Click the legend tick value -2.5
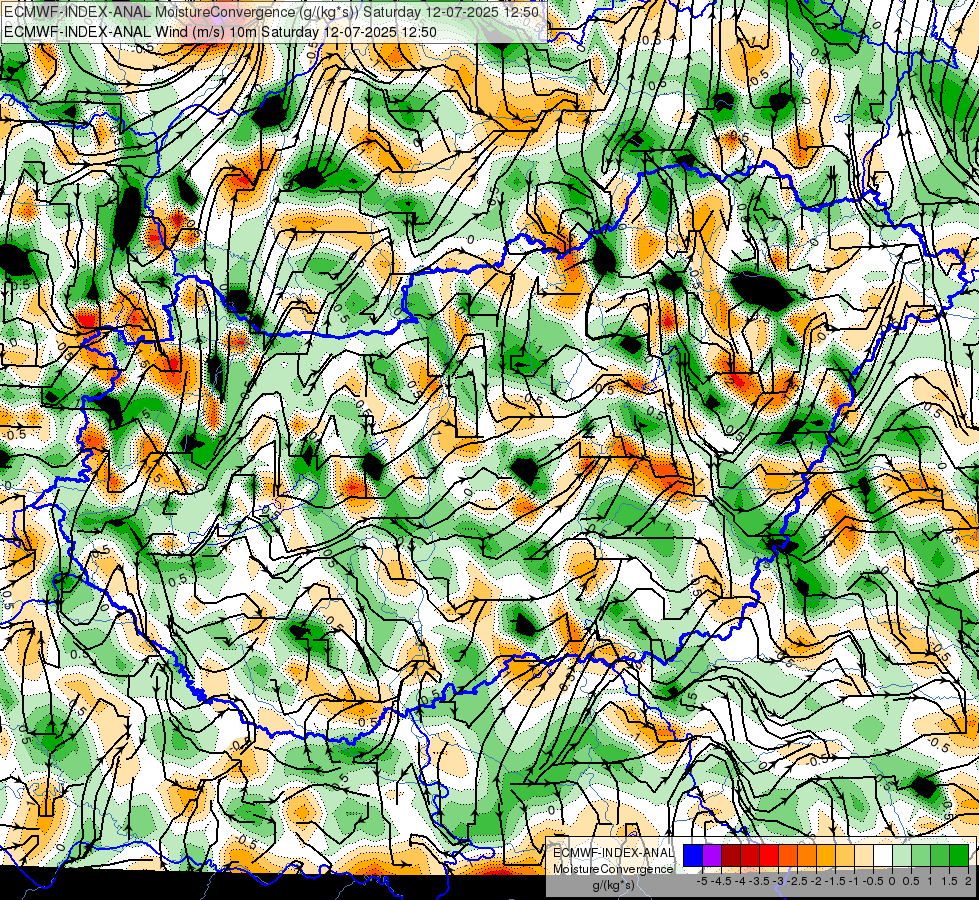Viewport: 979px width, 900px height. 797,881
